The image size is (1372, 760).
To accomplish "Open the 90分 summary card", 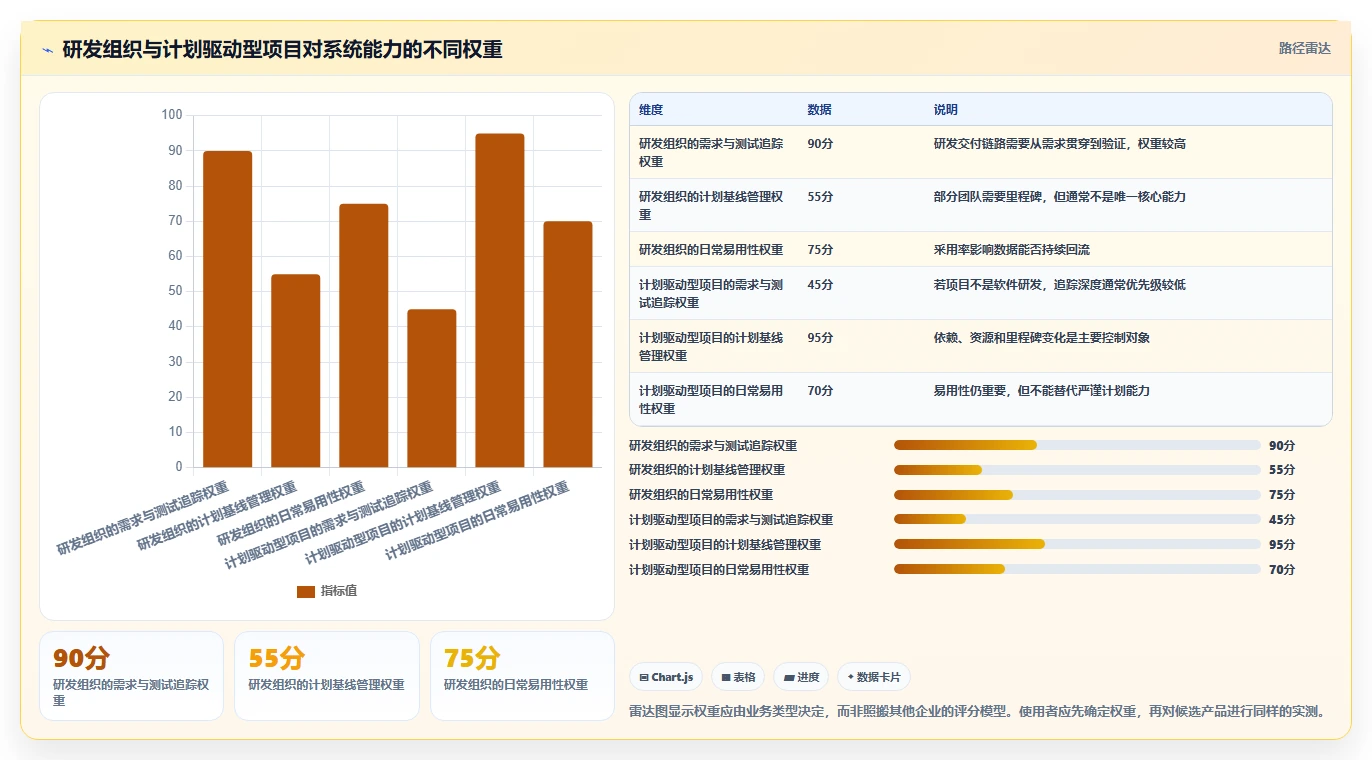I will click(x=131, y=676).
